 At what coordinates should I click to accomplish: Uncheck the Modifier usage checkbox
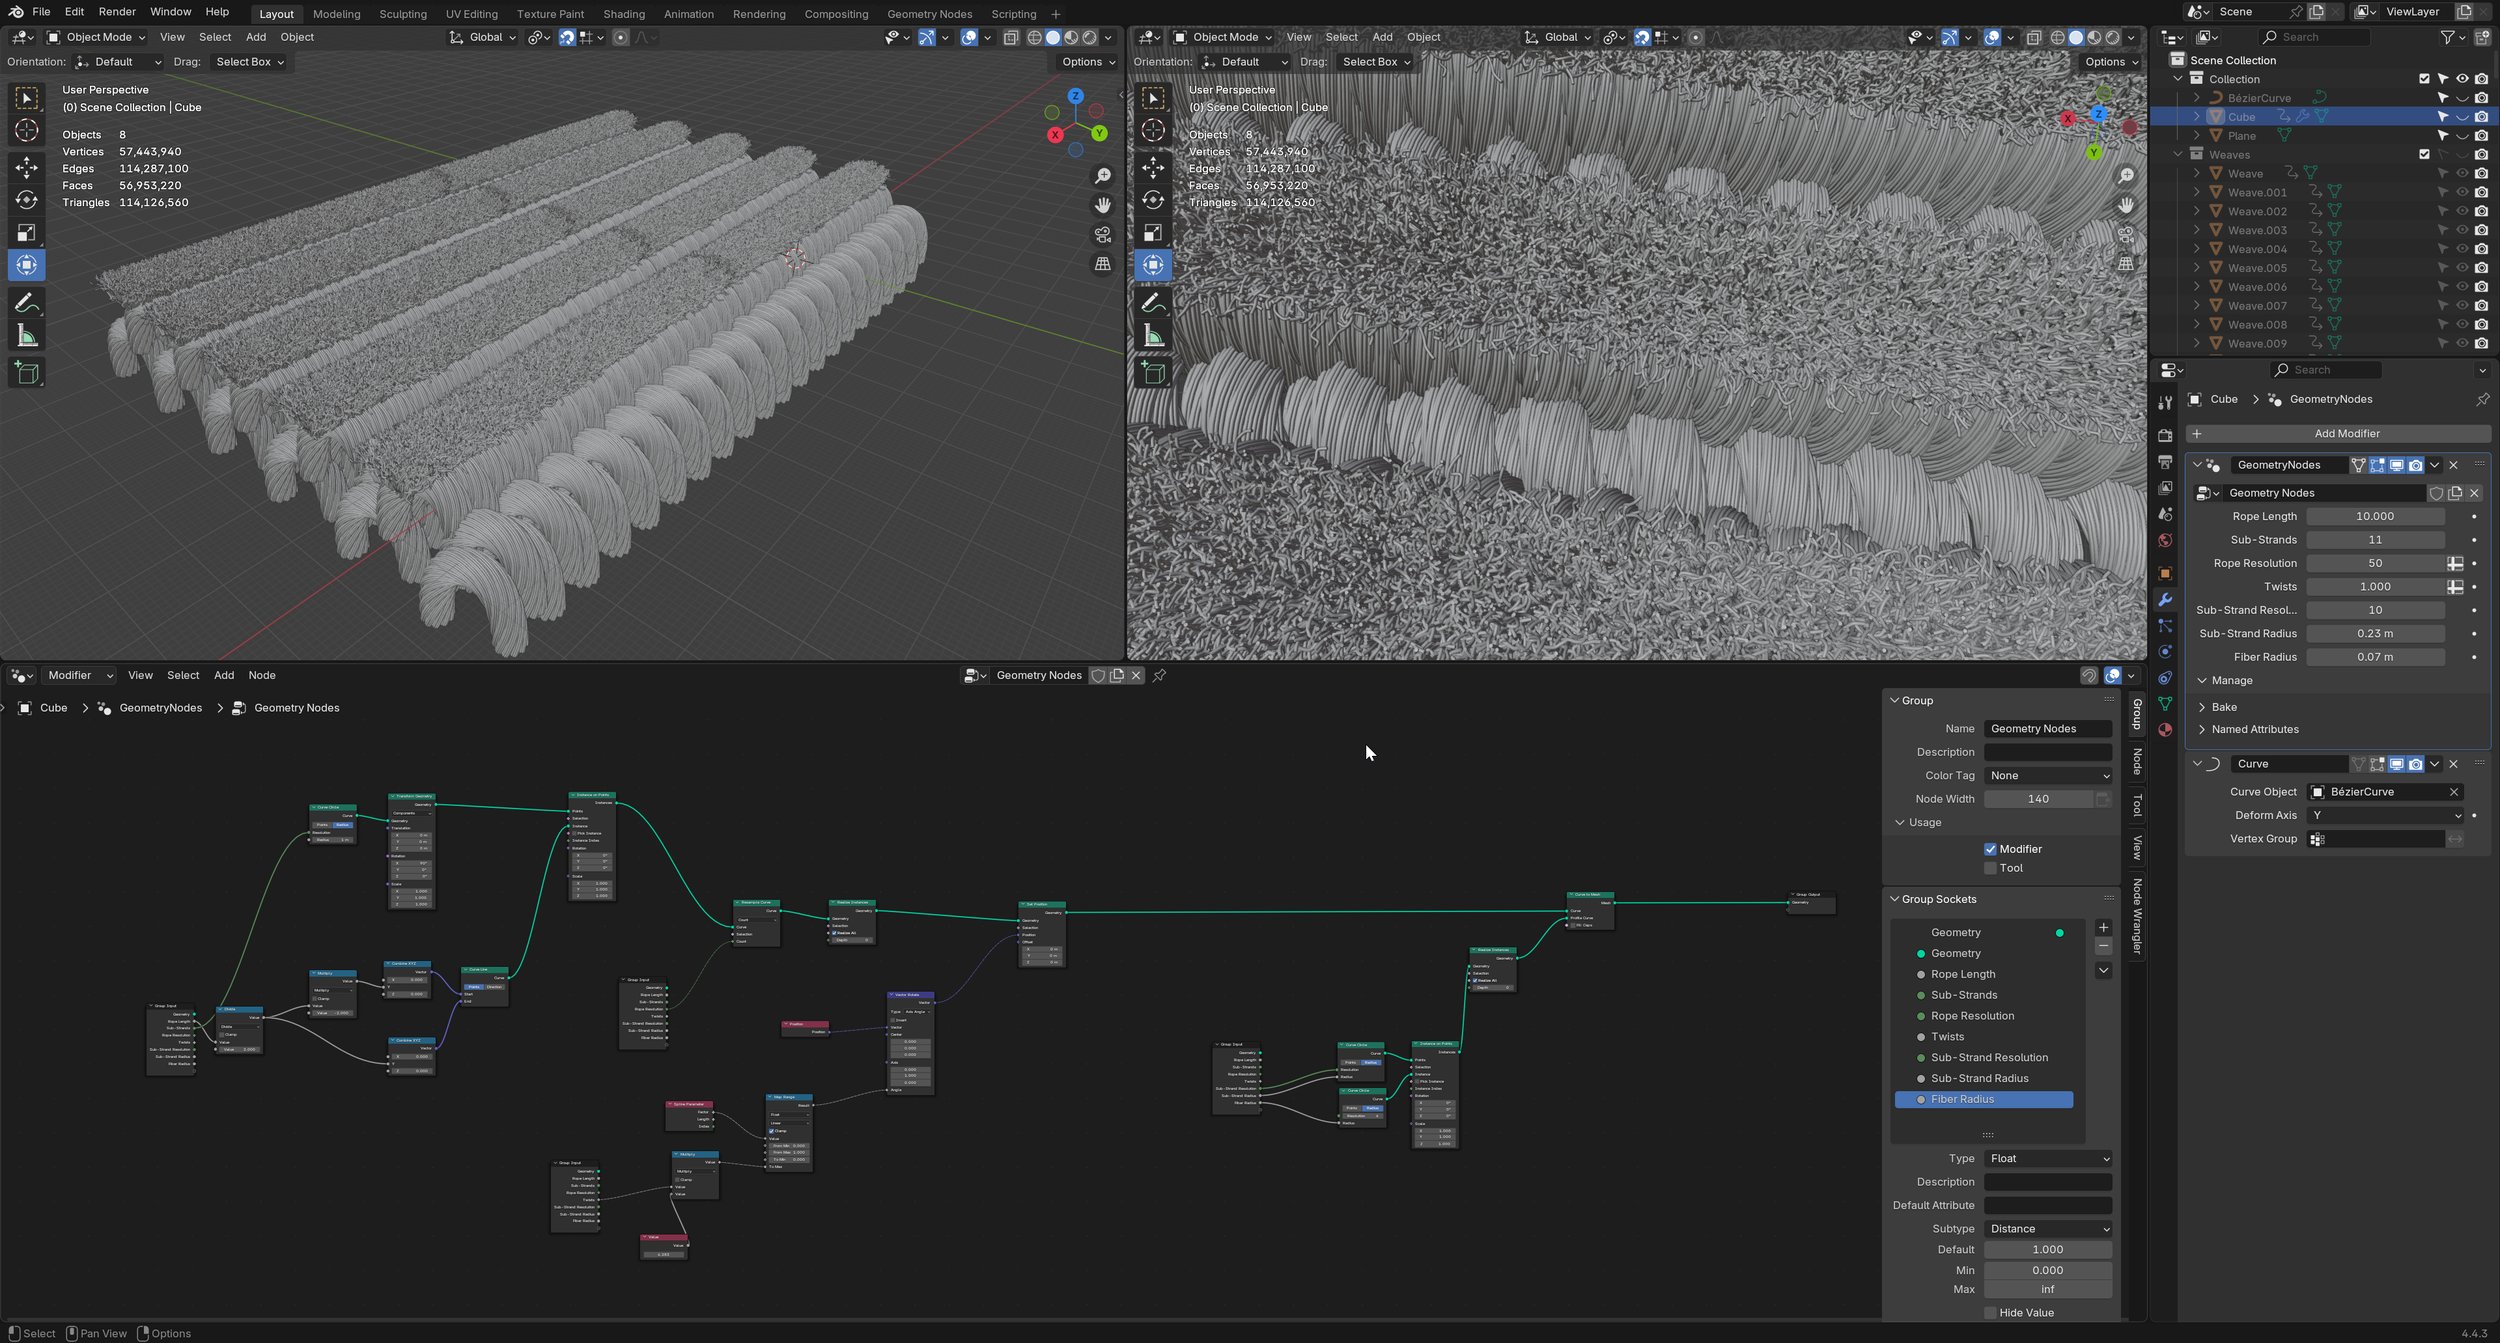(1990, 849)
